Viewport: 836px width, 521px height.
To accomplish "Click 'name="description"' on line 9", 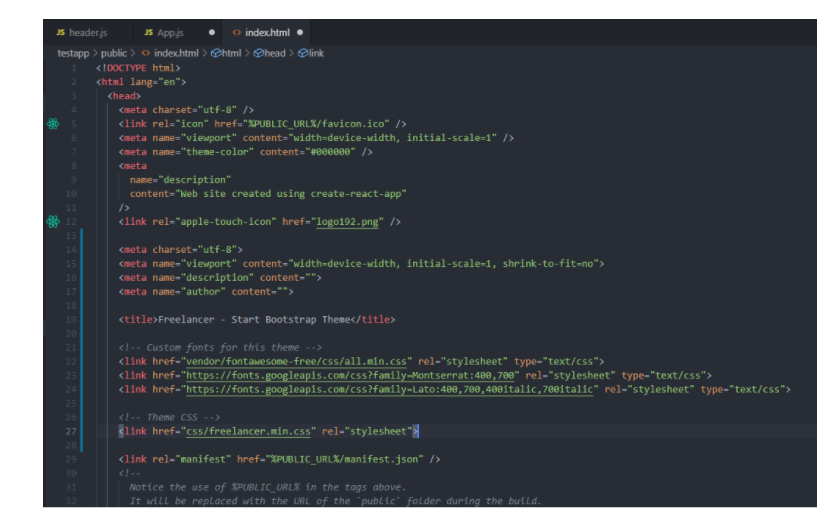I will (x=180, y=180).
